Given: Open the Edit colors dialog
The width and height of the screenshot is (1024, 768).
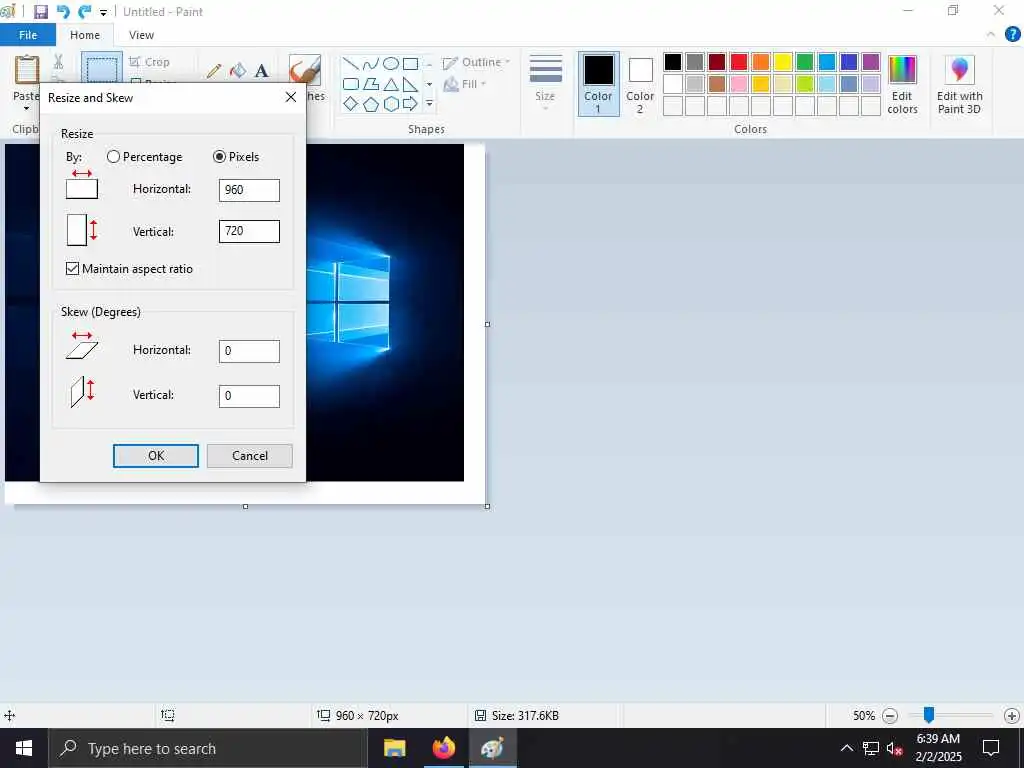Looking at the screenshot, I should click(903, 84).
